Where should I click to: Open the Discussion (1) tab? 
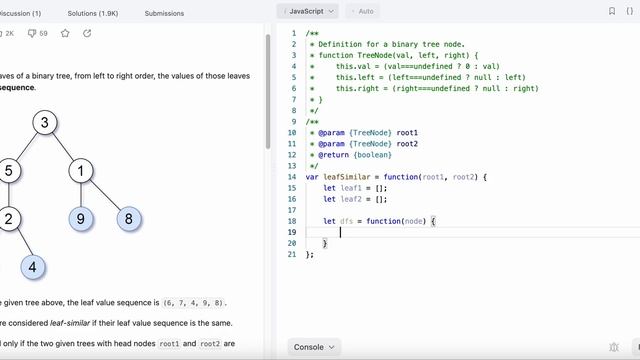(20, 13)
